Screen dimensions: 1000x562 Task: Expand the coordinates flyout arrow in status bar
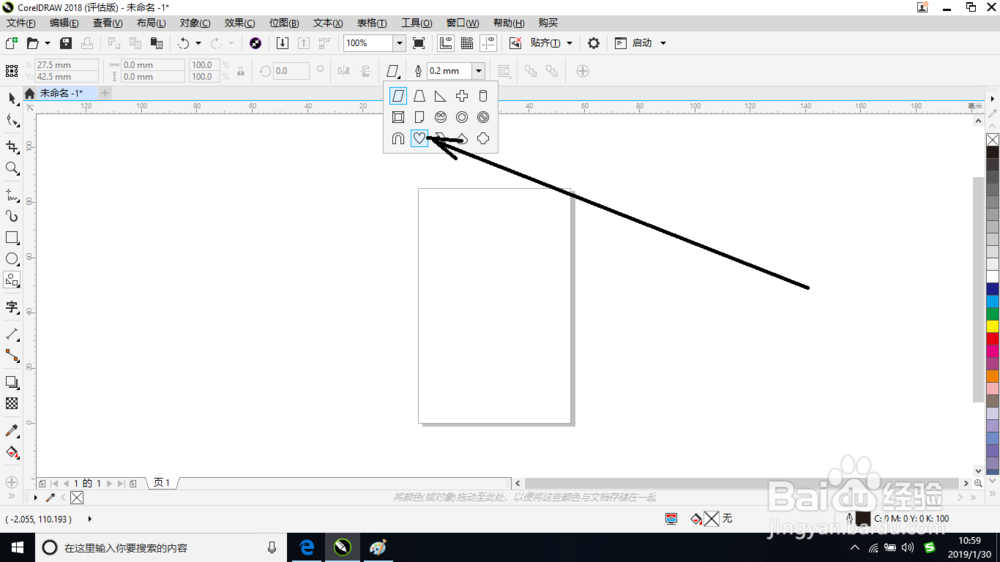pyautogui.click(x=89, y=519)
